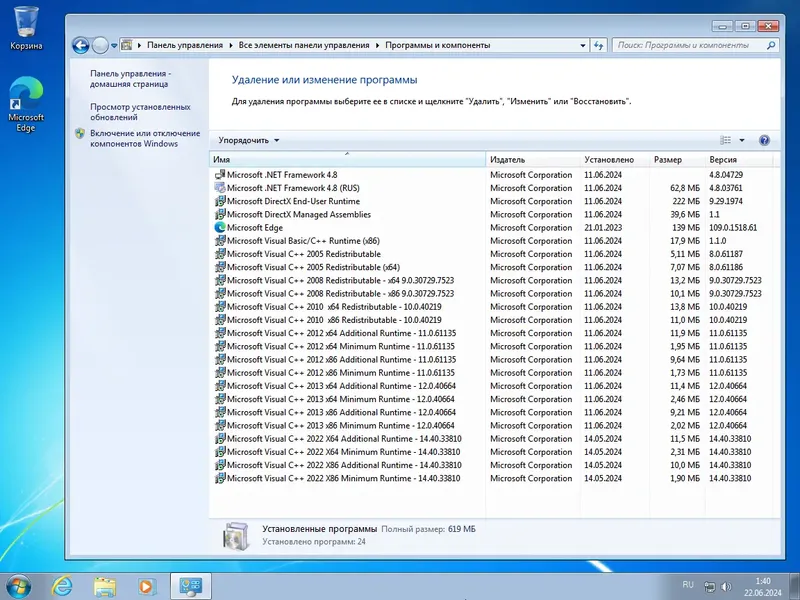Open Windows Explorer folder in taskbar
The width and height of the screenshot is (800, 600).
pos(105,587)
